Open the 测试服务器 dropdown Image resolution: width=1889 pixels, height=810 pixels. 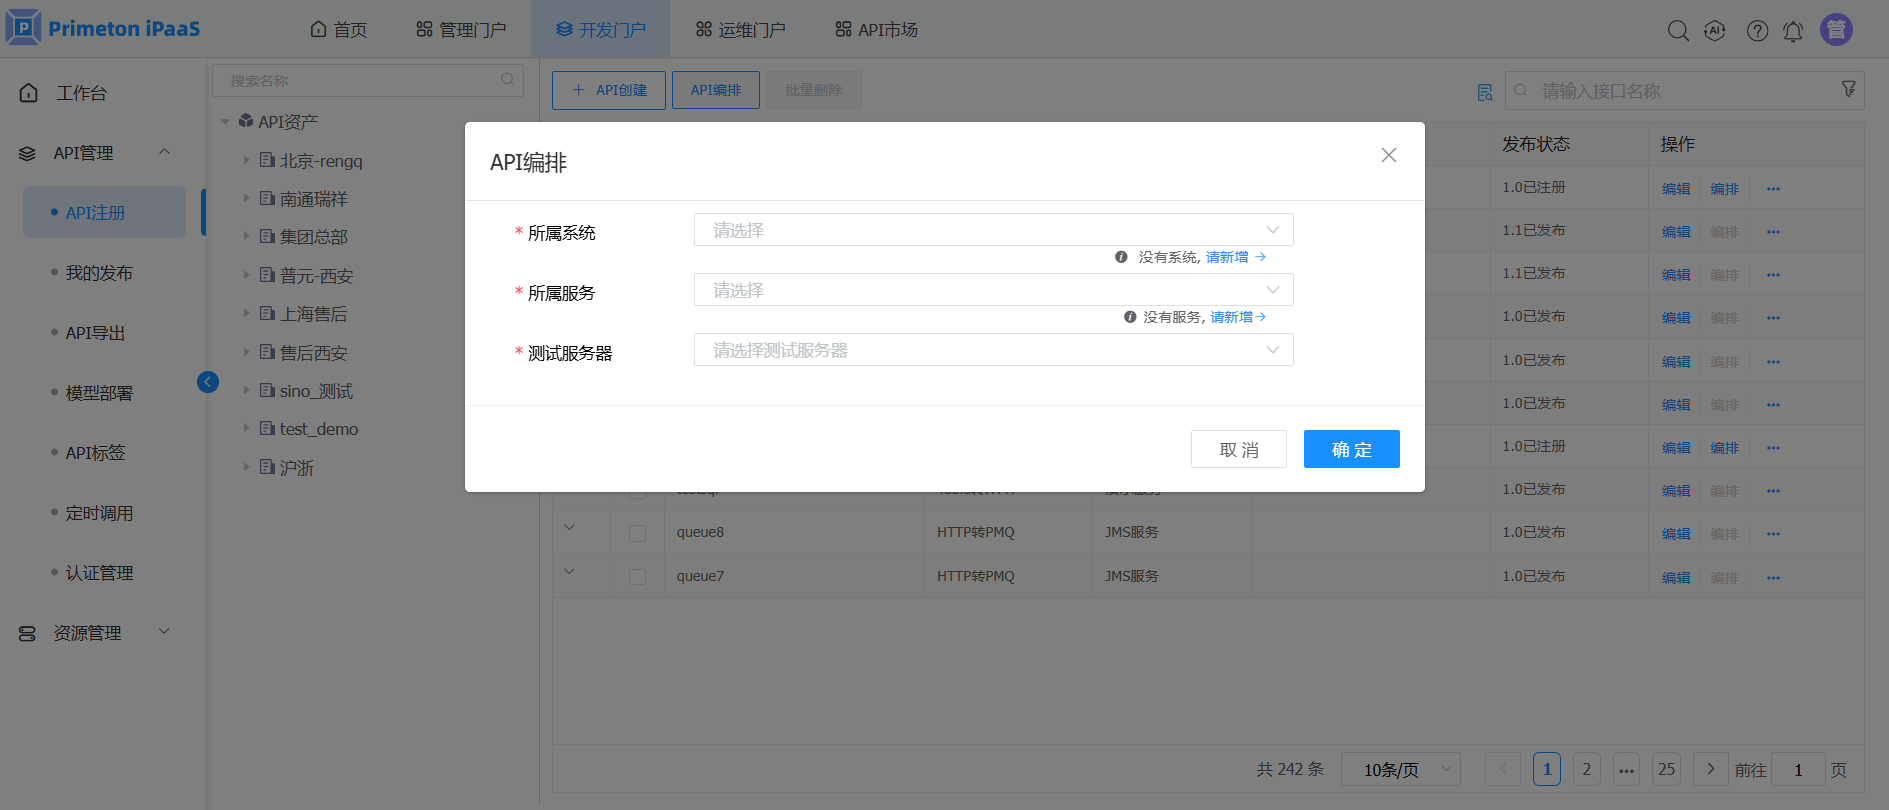click(993, 350)
